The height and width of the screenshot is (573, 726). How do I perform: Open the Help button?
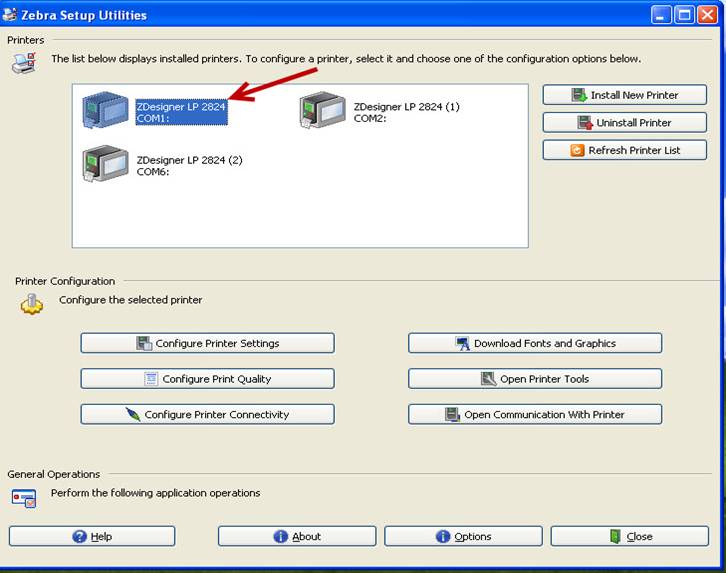pyautogui.click(x=92, y=536)
